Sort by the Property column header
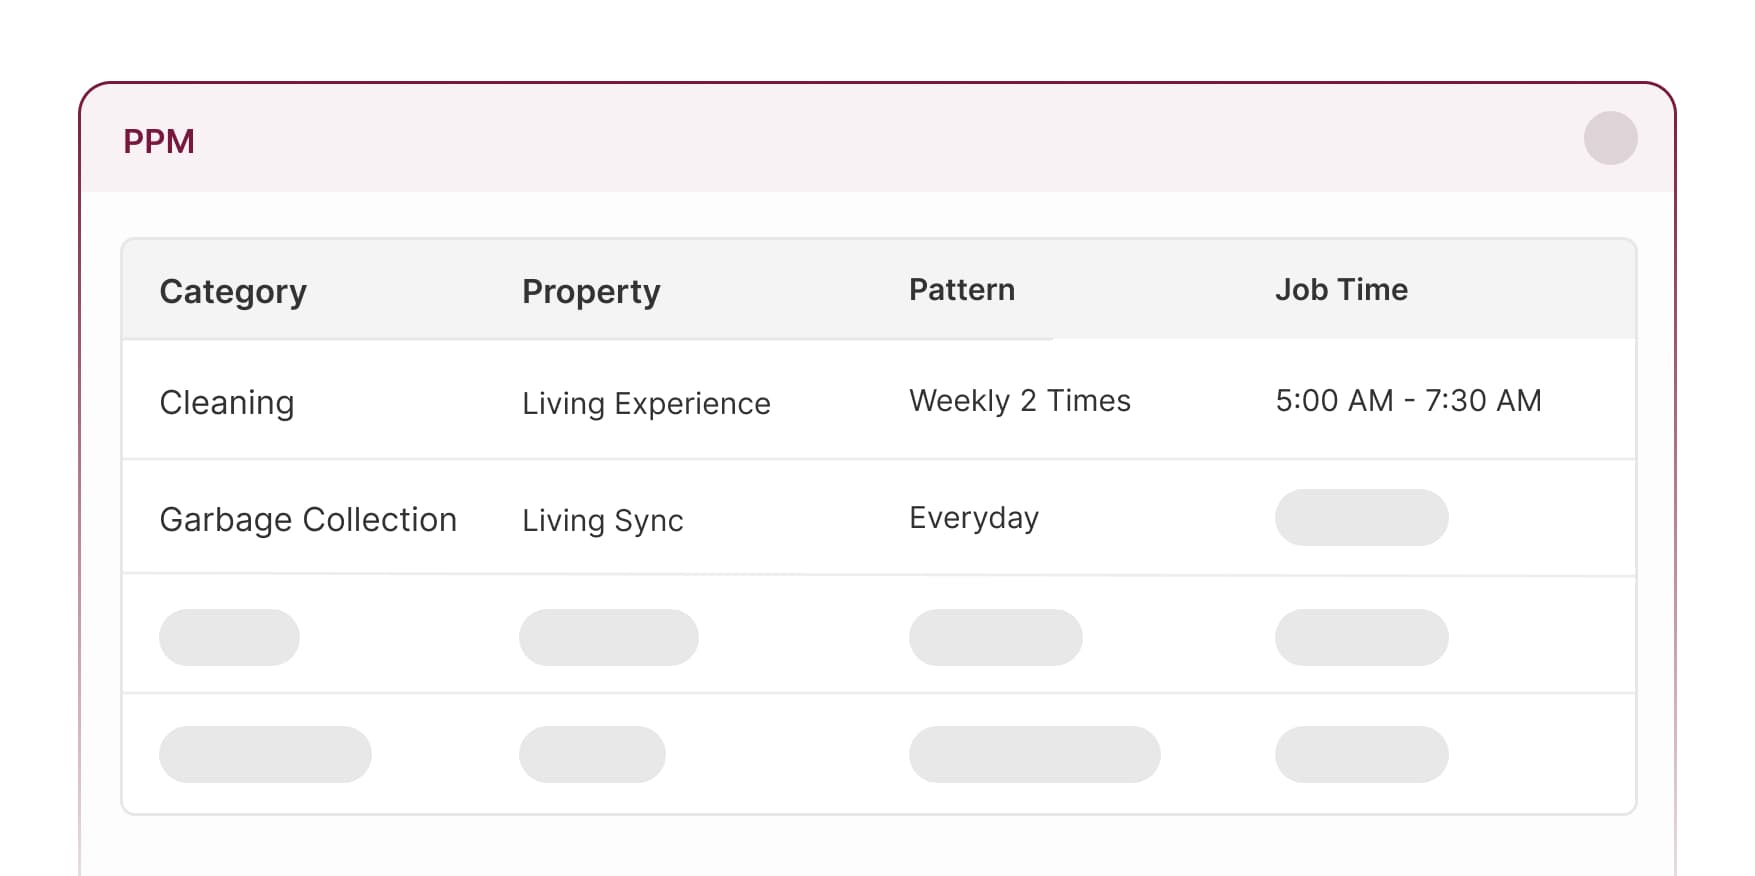 (590, 291)
